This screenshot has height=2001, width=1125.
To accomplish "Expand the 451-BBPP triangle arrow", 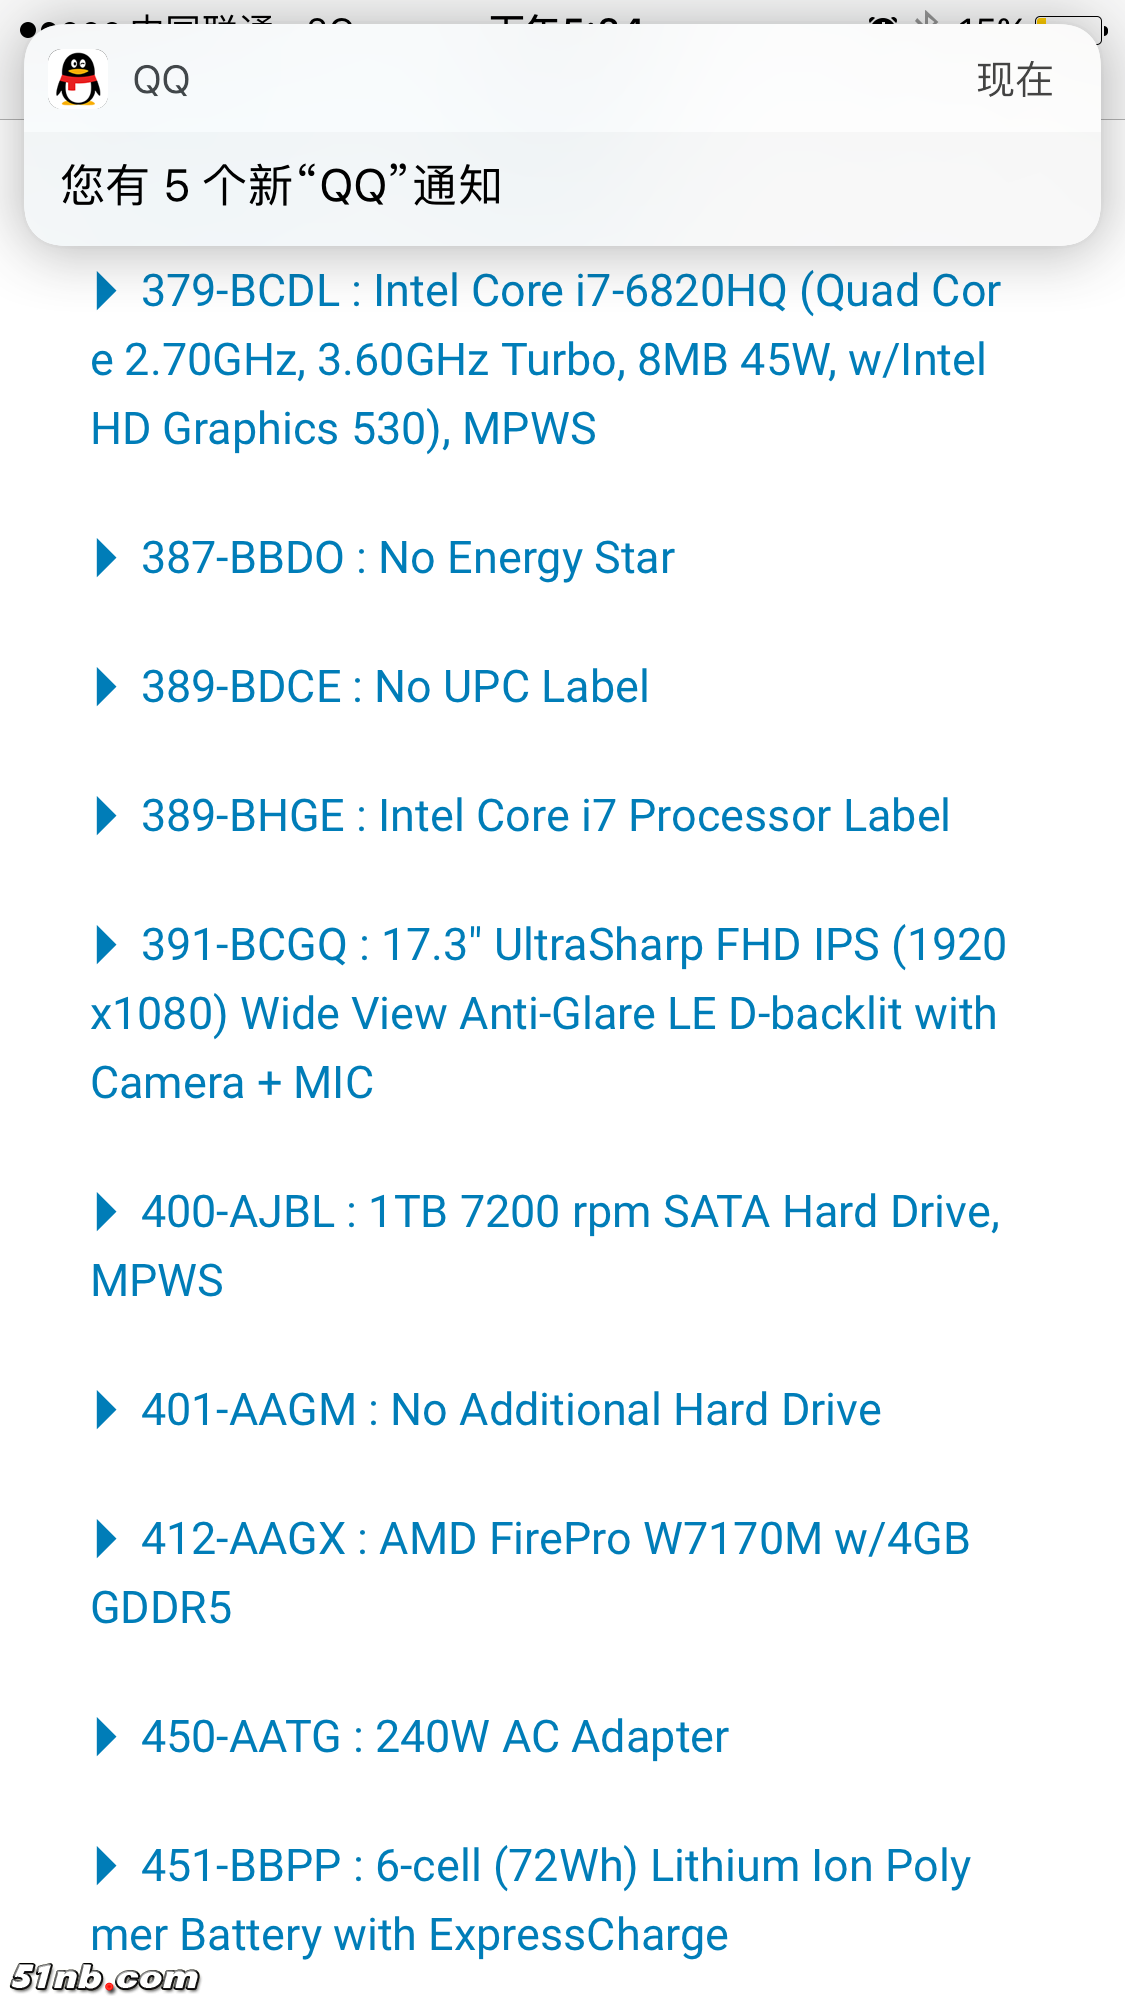I will 105,1866.
